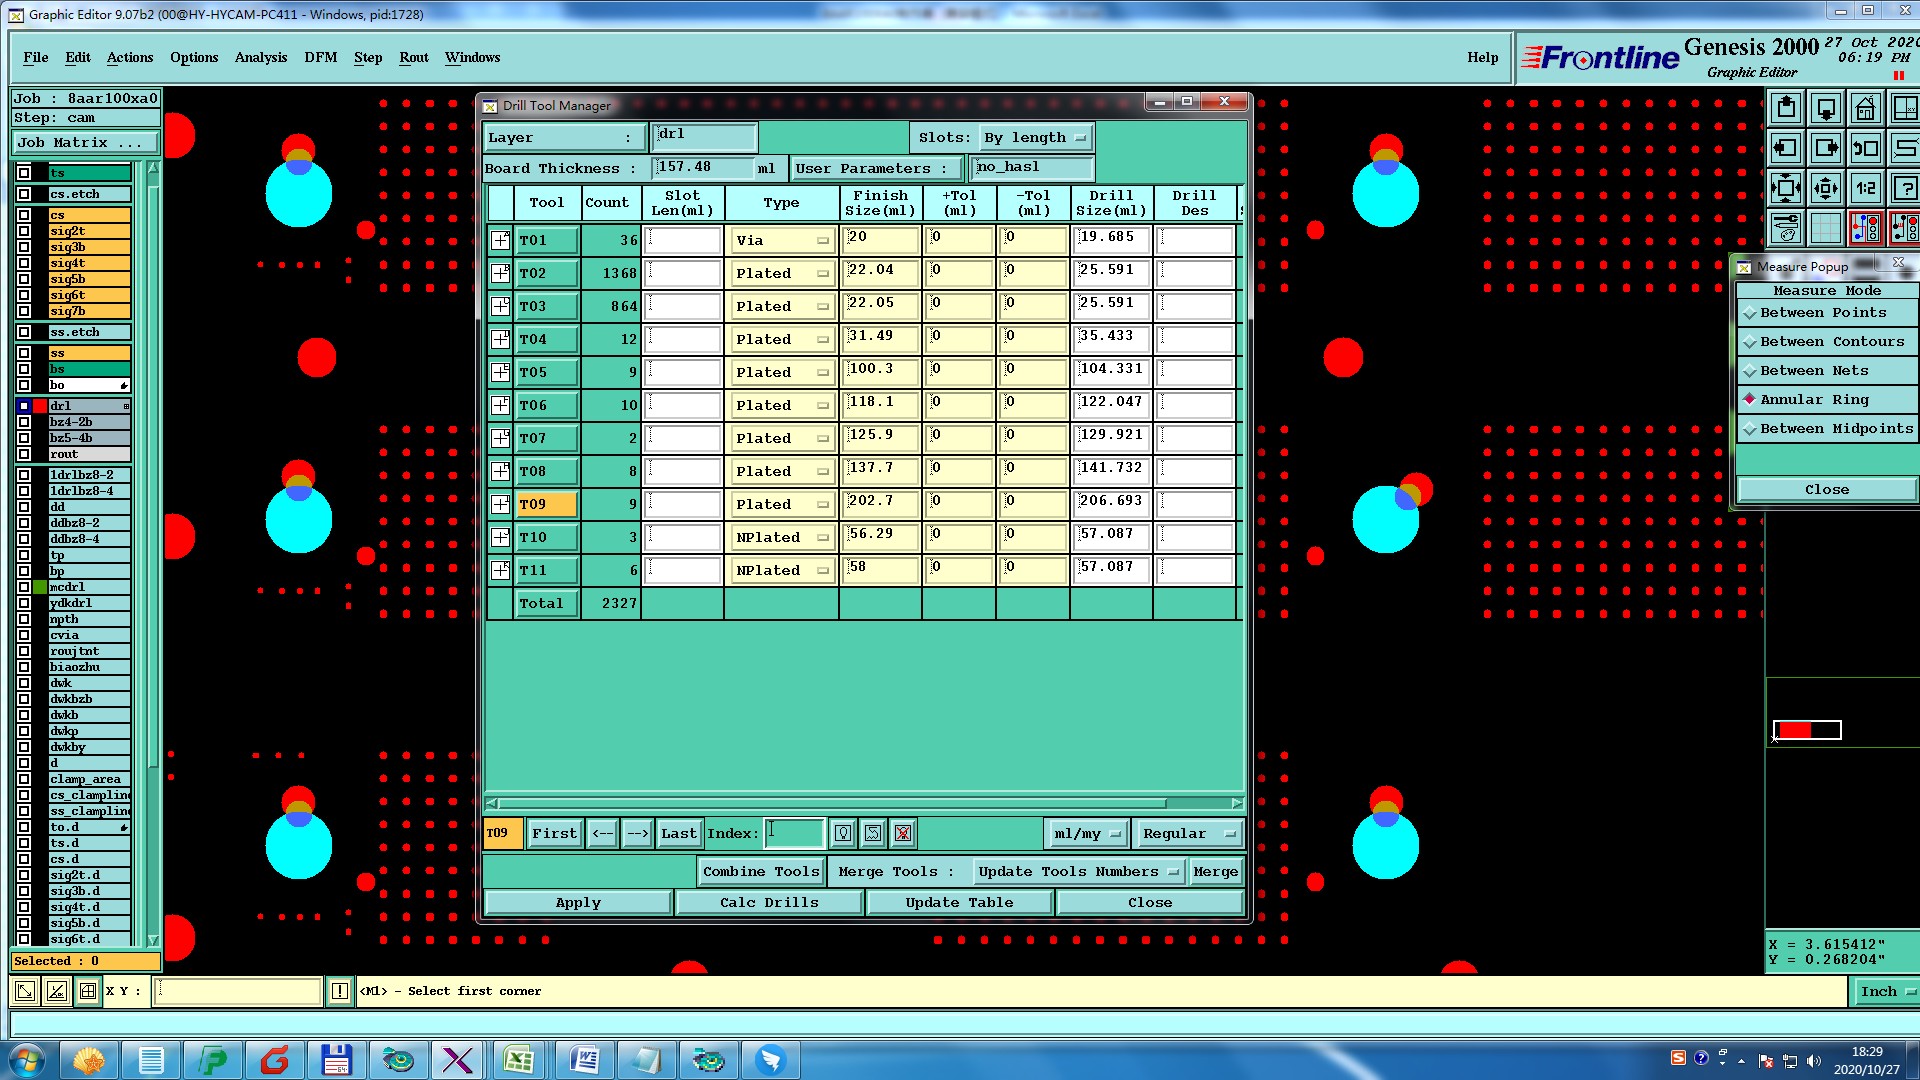Click the red color swatch beside drl layer
The height and width of the screenshot is (1080, 1920).
point(40,406)
